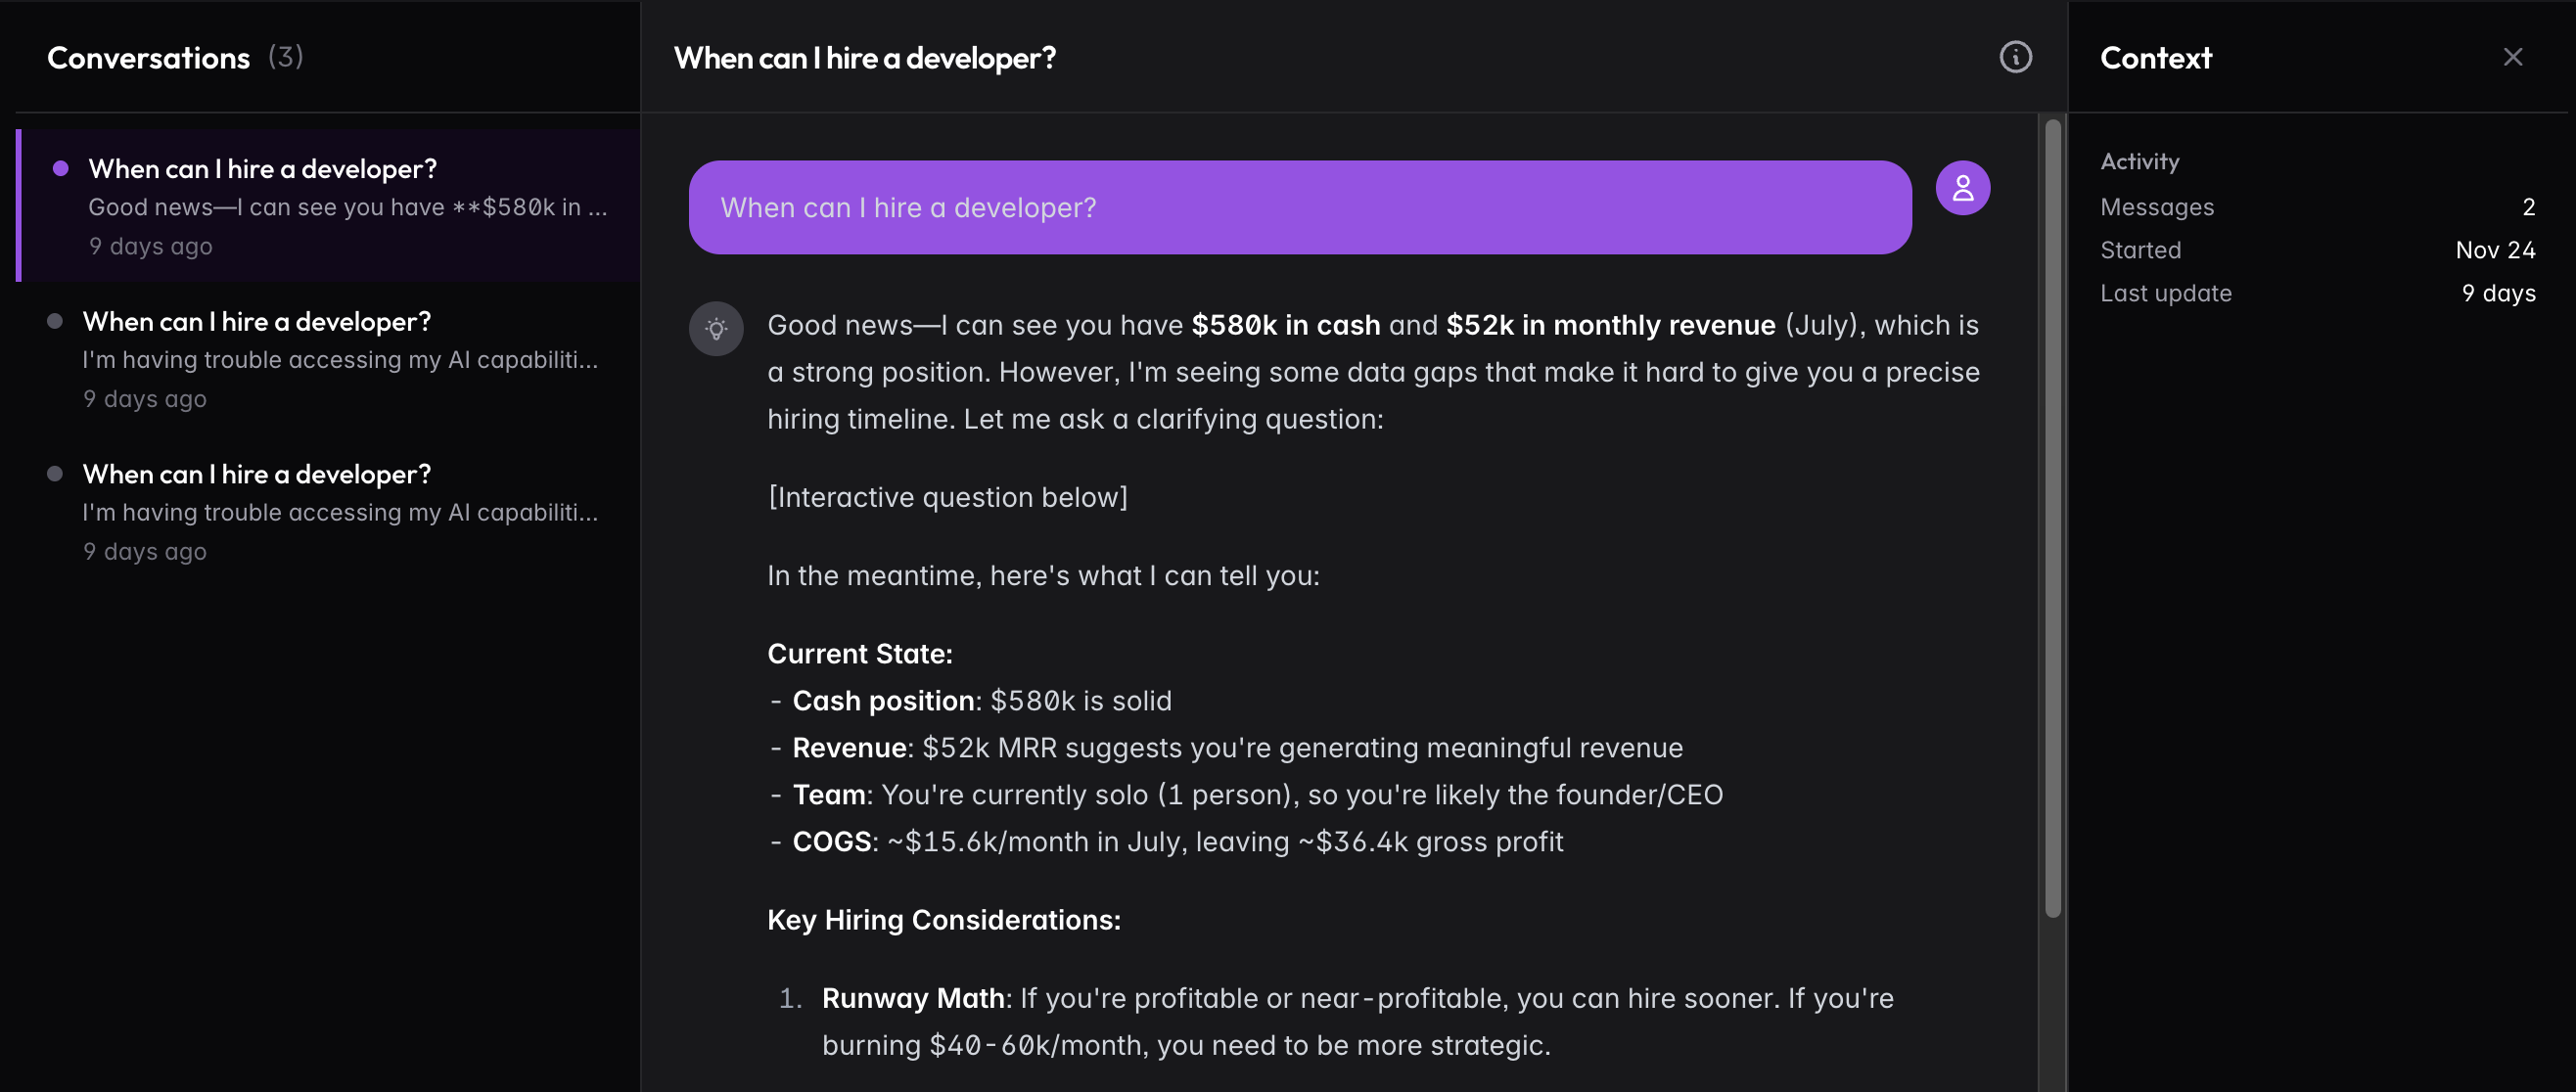The width and height of the screenshot is (2576, 1092).
Task: Click the info icon in chat header
Action: click(2015, 57)
